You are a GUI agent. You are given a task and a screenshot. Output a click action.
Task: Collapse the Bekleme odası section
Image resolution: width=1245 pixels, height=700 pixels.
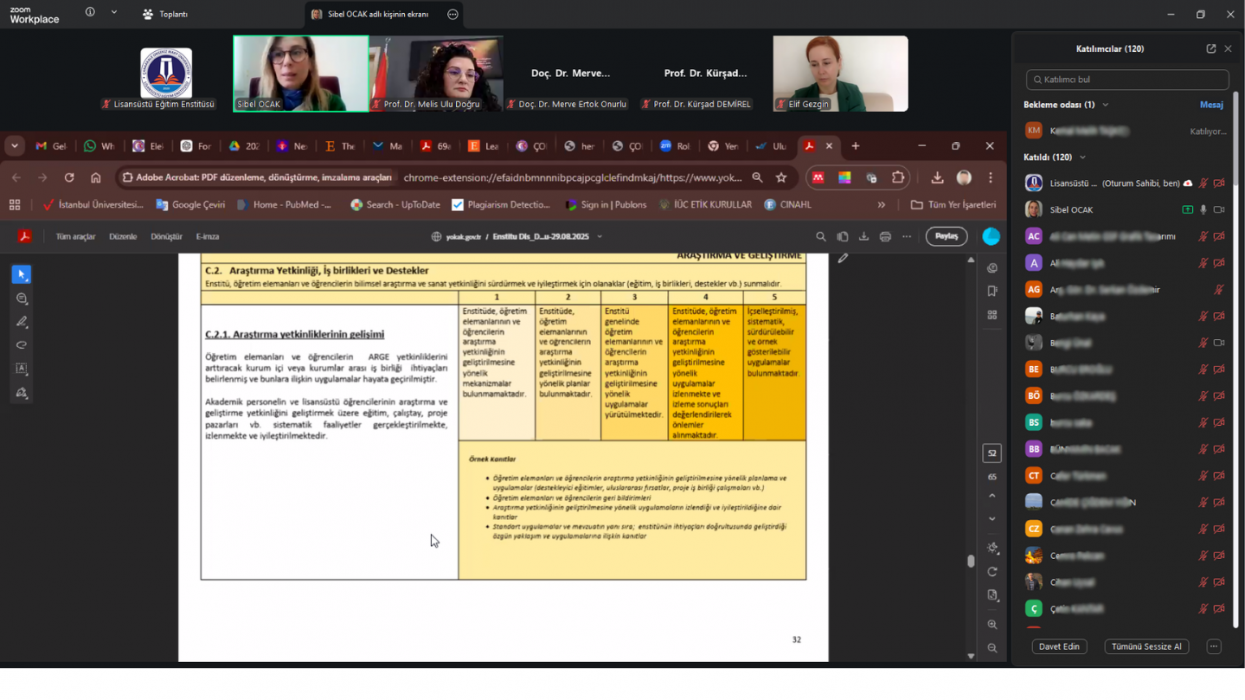(1105, 105)
